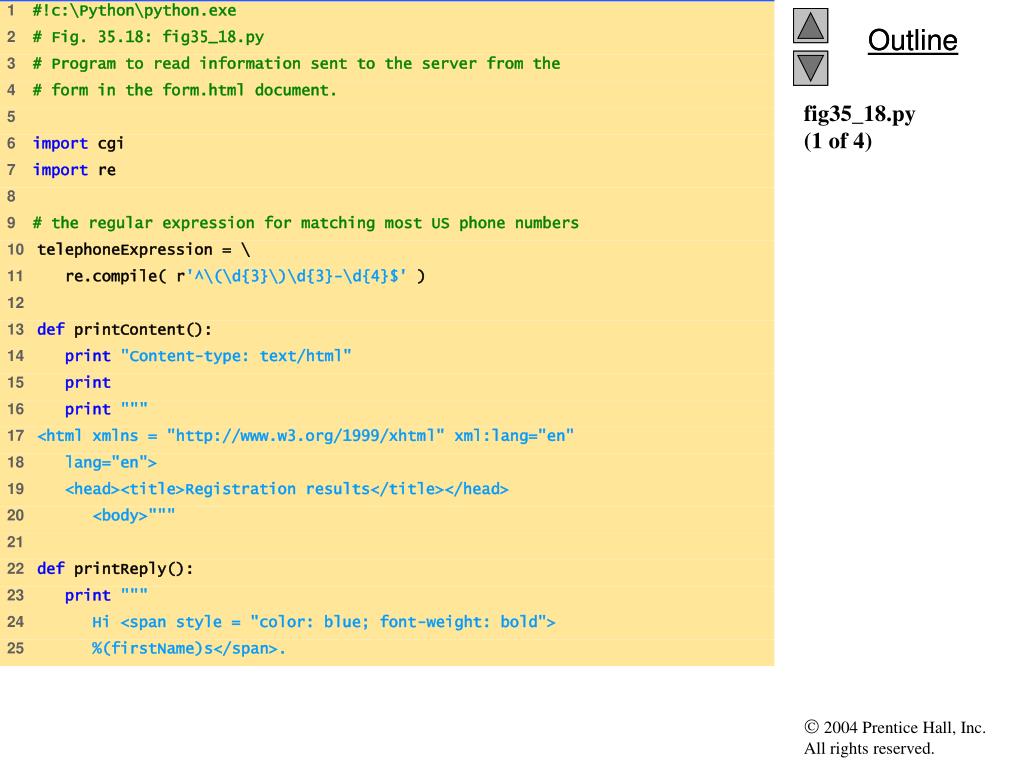Click the comment '# form in the form.html document.'
This screenshot has height=768, width=1024.
tap(185, 90)
